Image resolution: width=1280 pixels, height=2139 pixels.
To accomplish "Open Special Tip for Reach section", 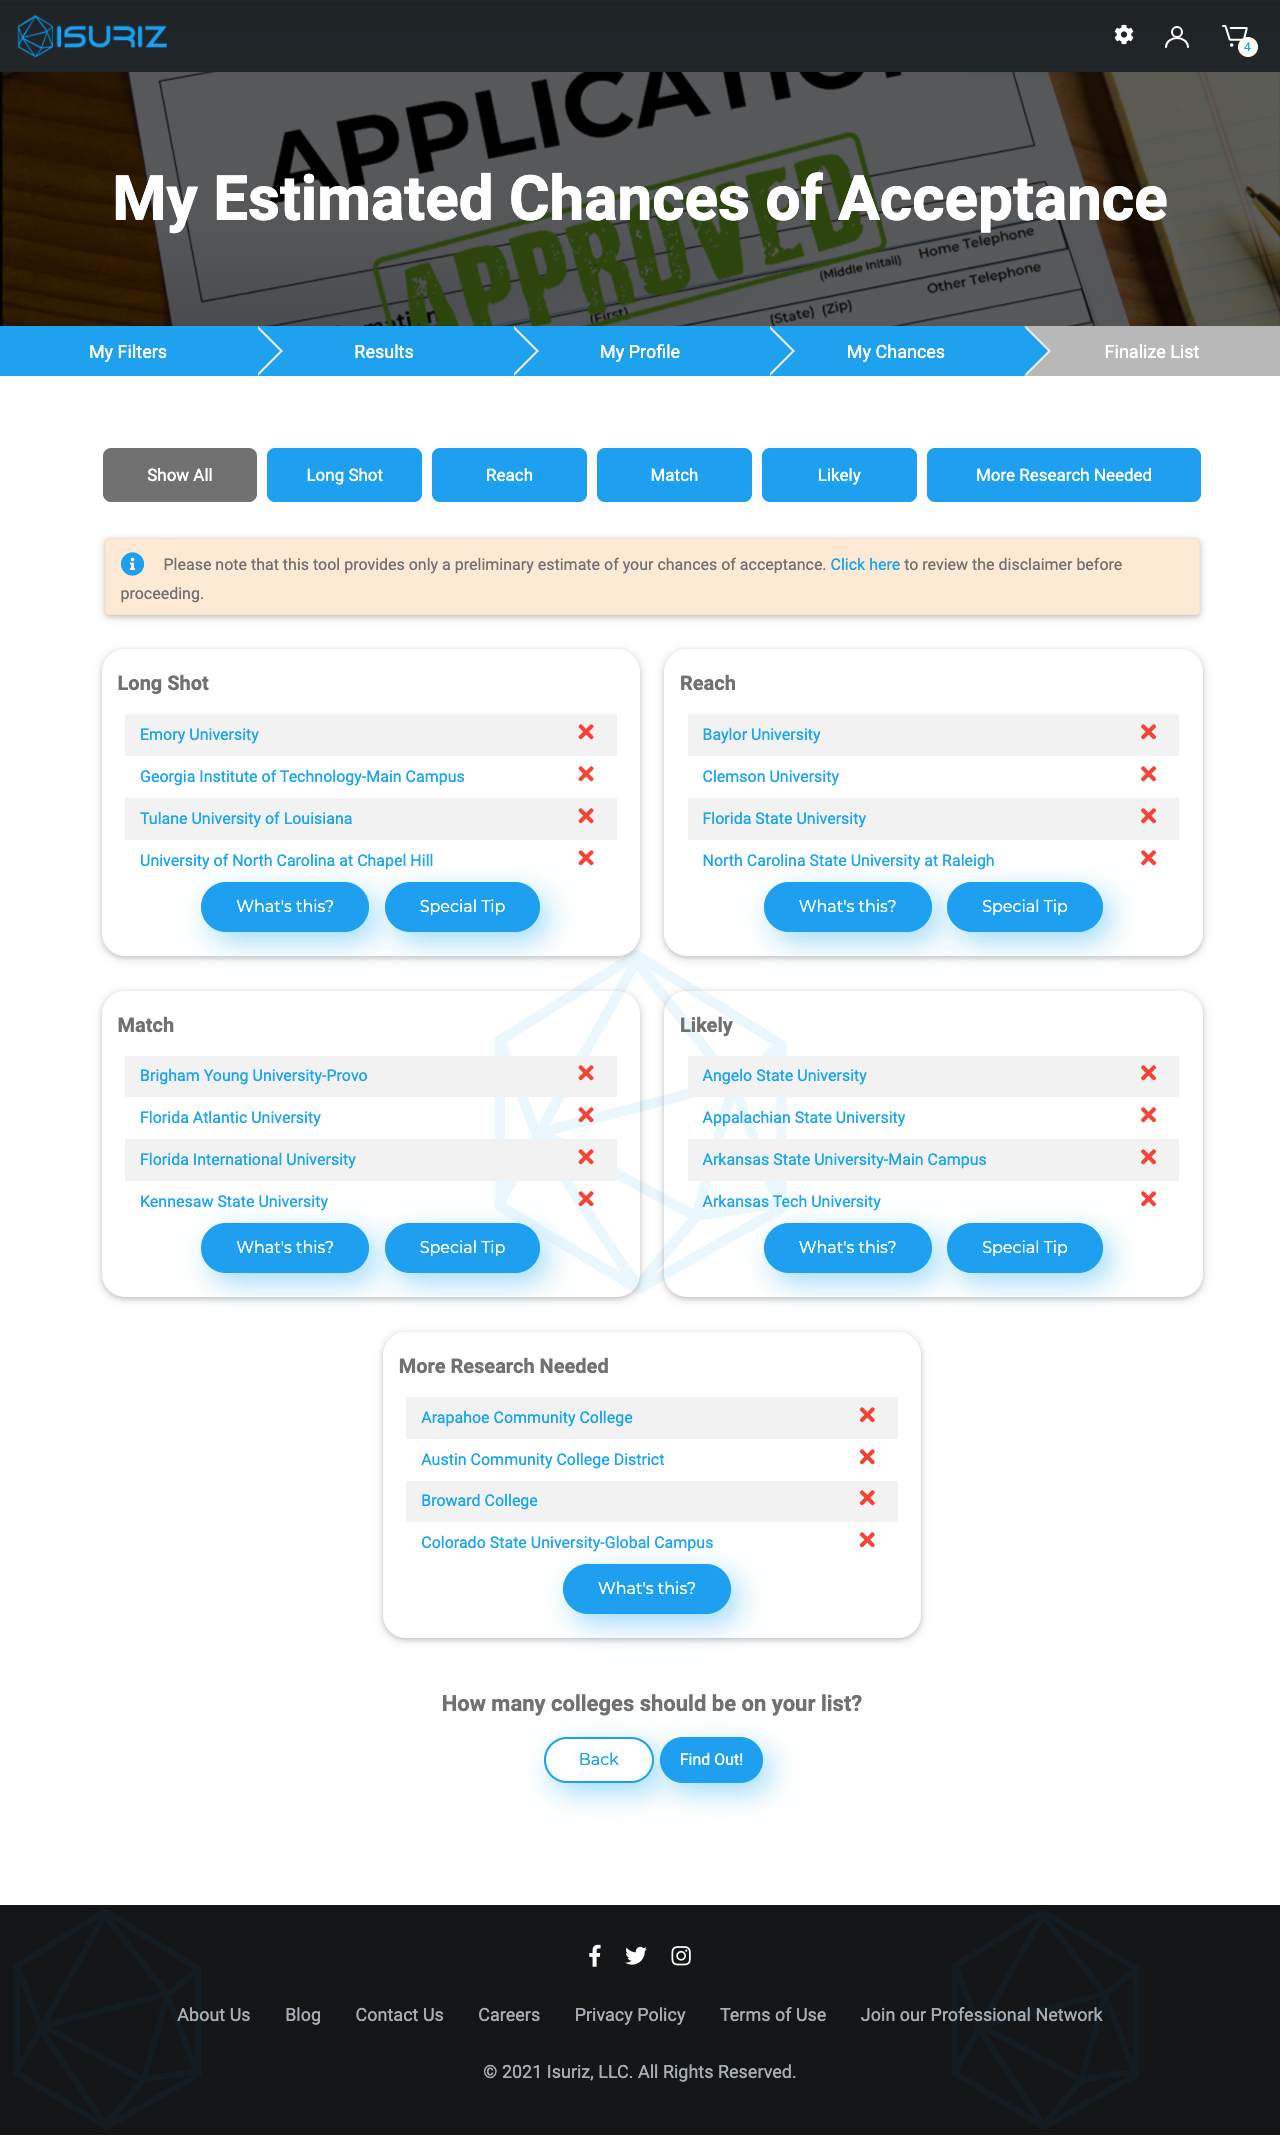I will tap(1024, 907).
